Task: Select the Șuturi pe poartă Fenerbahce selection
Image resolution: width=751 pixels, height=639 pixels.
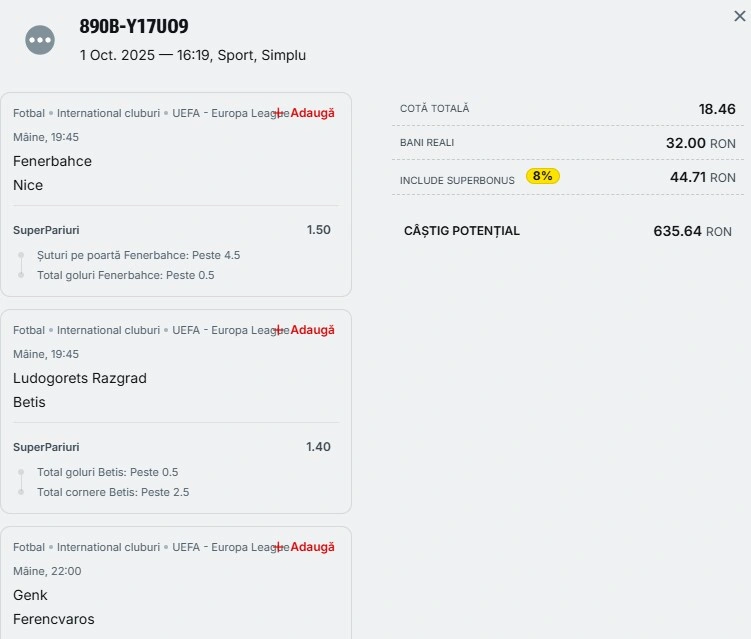Action: 138,255
